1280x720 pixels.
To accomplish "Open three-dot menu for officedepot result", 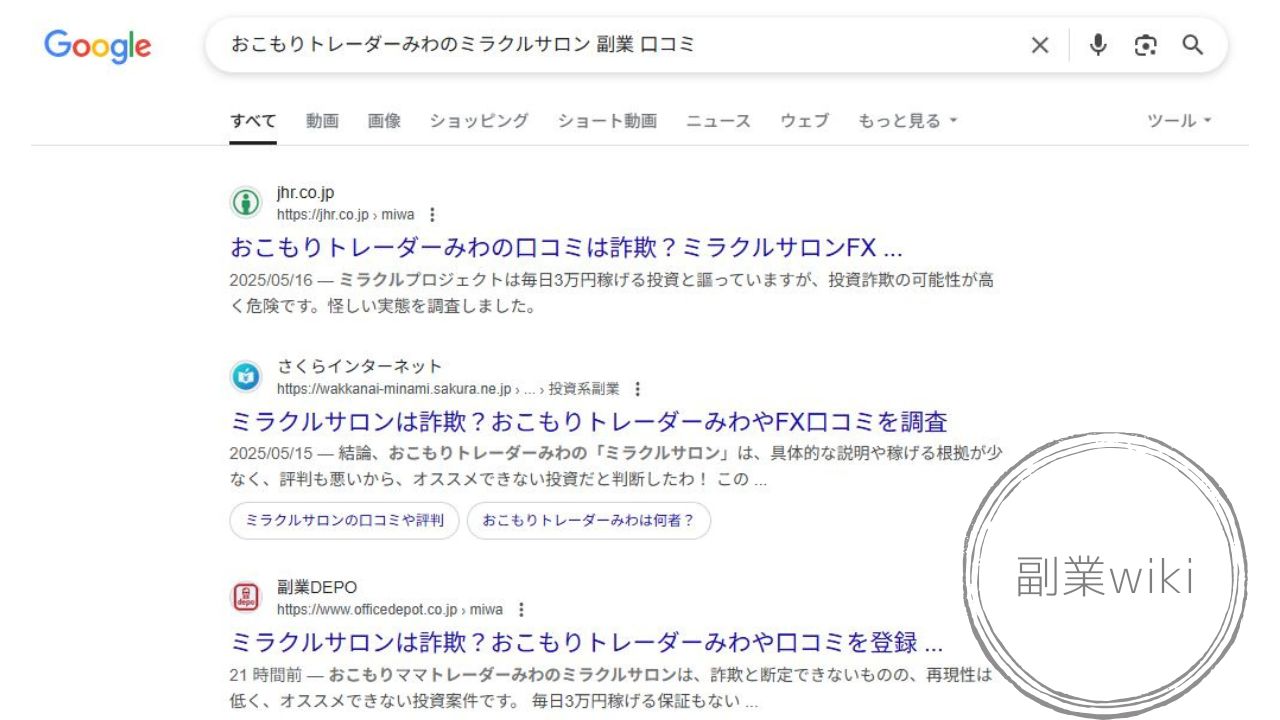I will point(521,610).
